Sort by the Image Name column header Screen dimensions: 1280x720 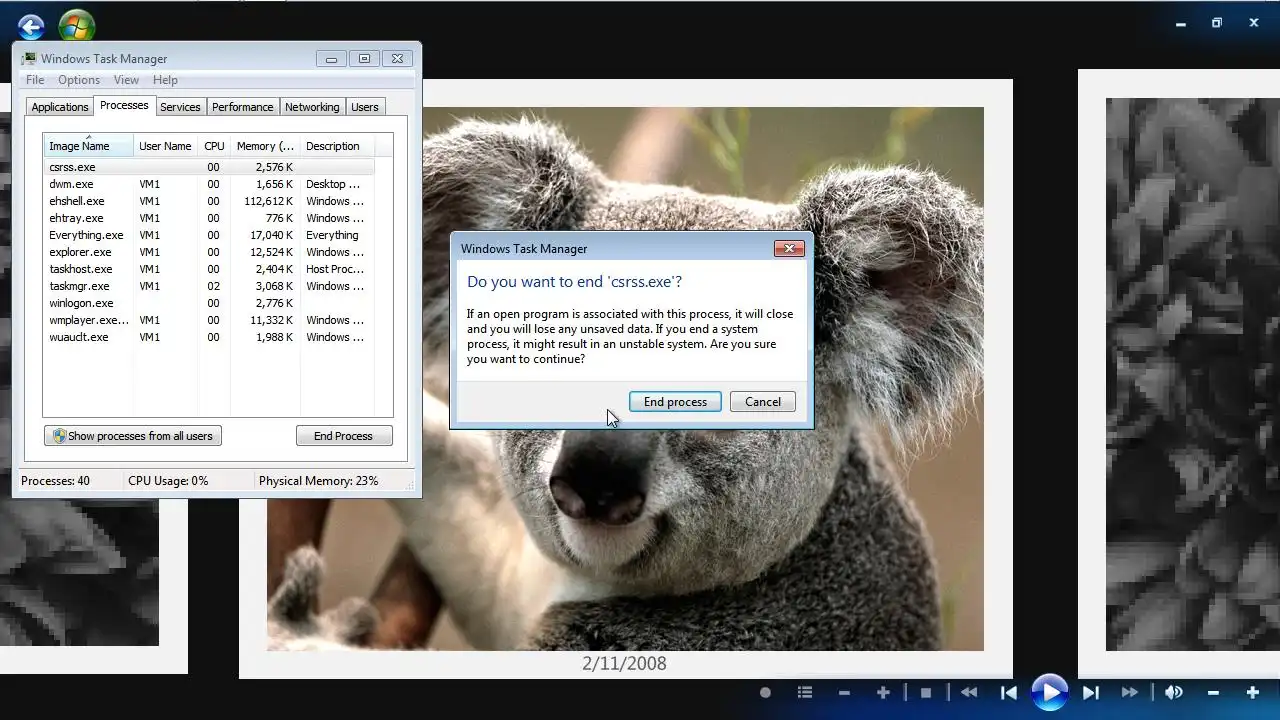(x=88, y=146)
